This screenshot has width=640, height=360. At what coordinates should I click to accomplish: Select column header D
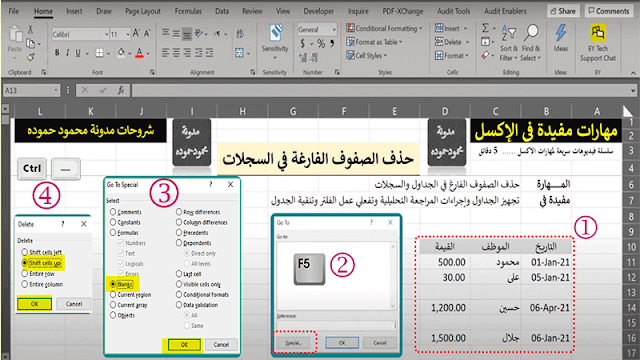click(x=444, y=111)
